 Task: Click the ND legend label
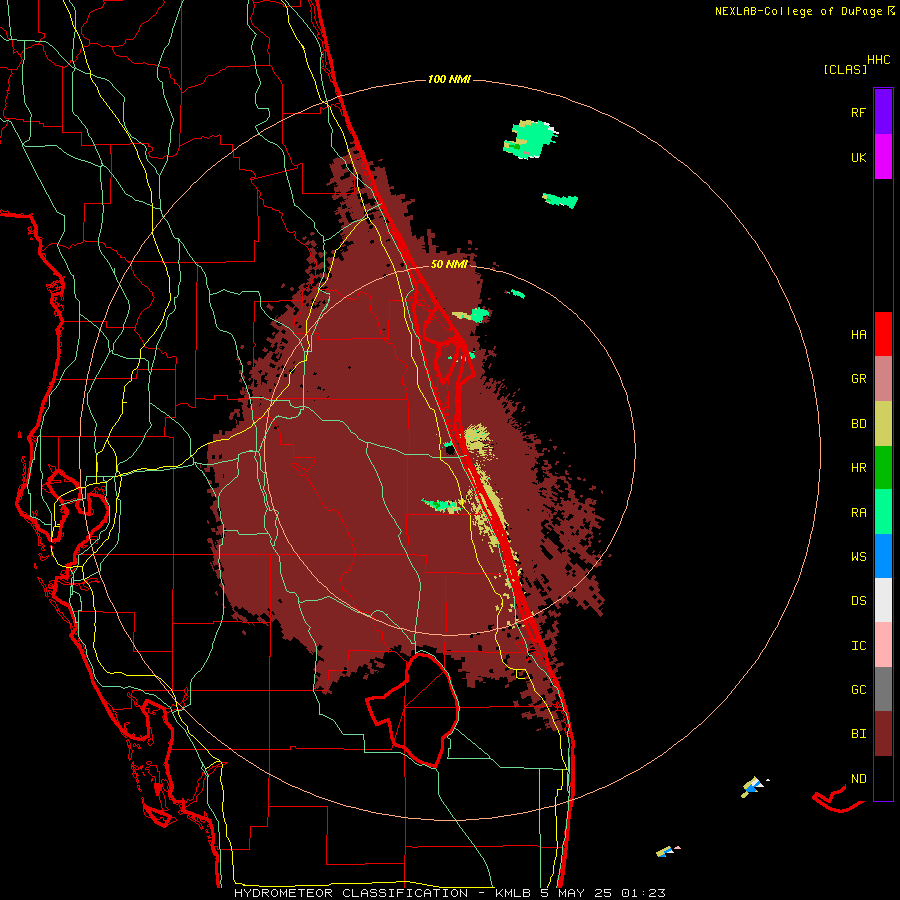[858, 779]
